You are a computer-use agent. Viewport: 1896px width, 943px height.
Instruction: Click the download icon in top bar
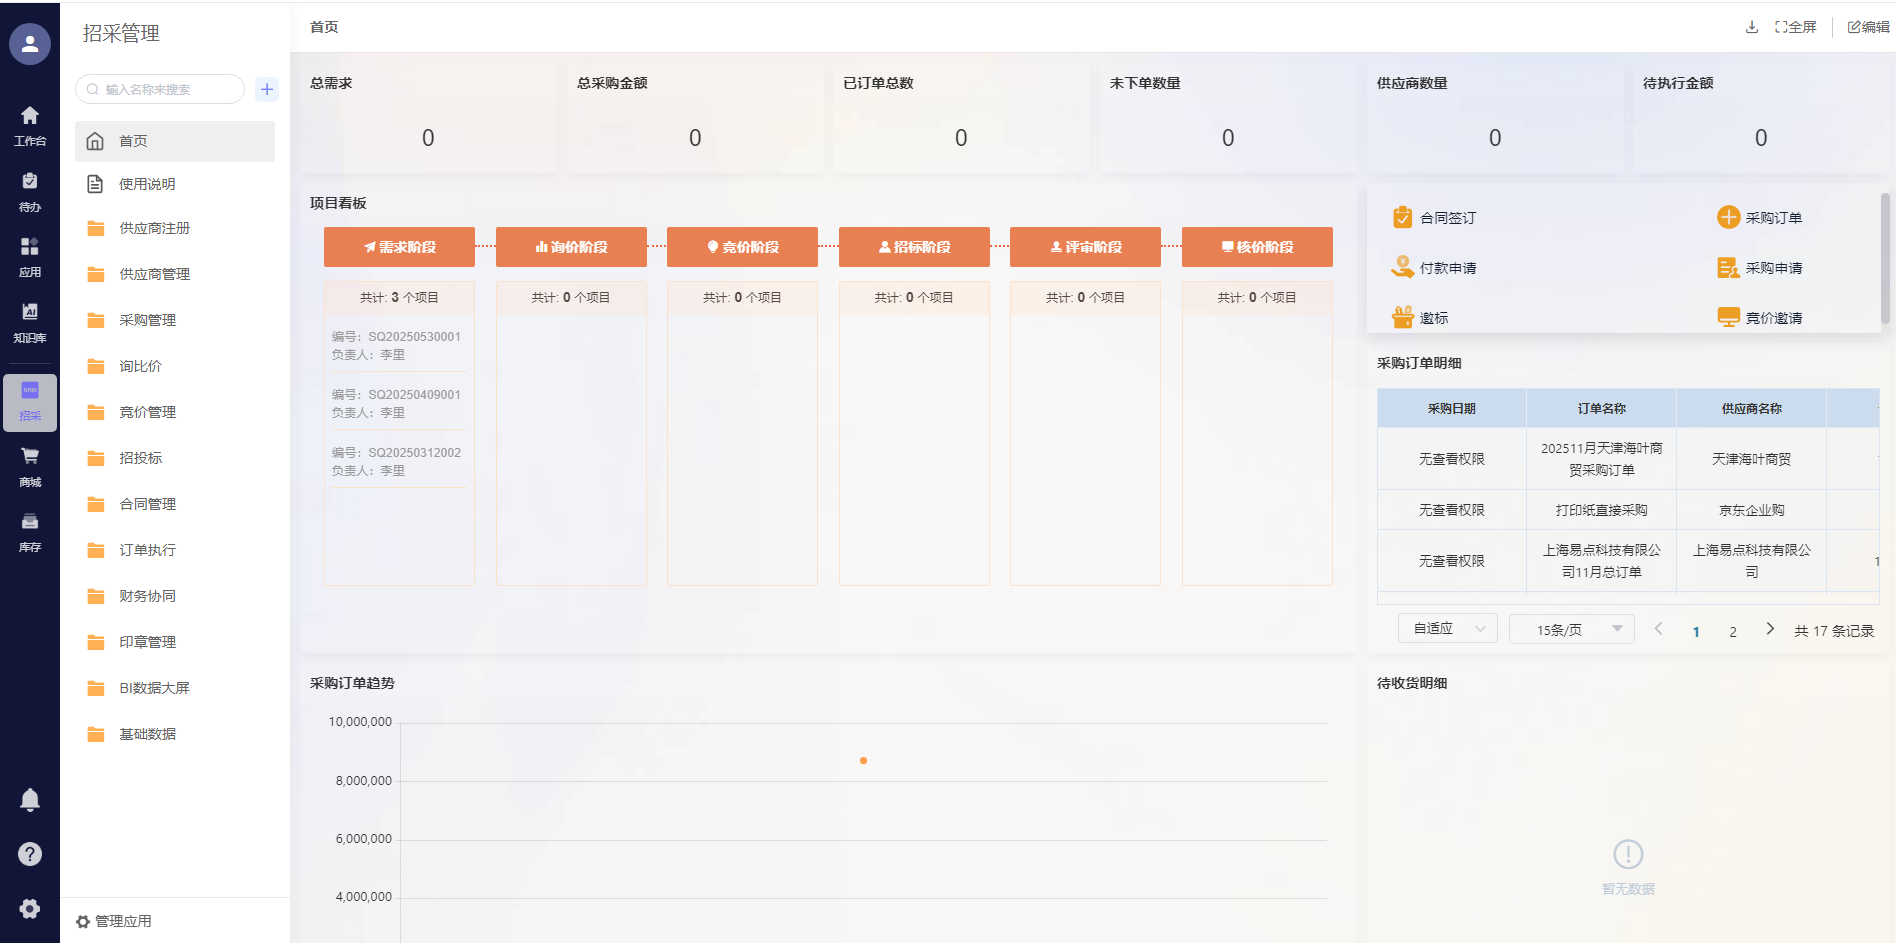coord(1751,27)
